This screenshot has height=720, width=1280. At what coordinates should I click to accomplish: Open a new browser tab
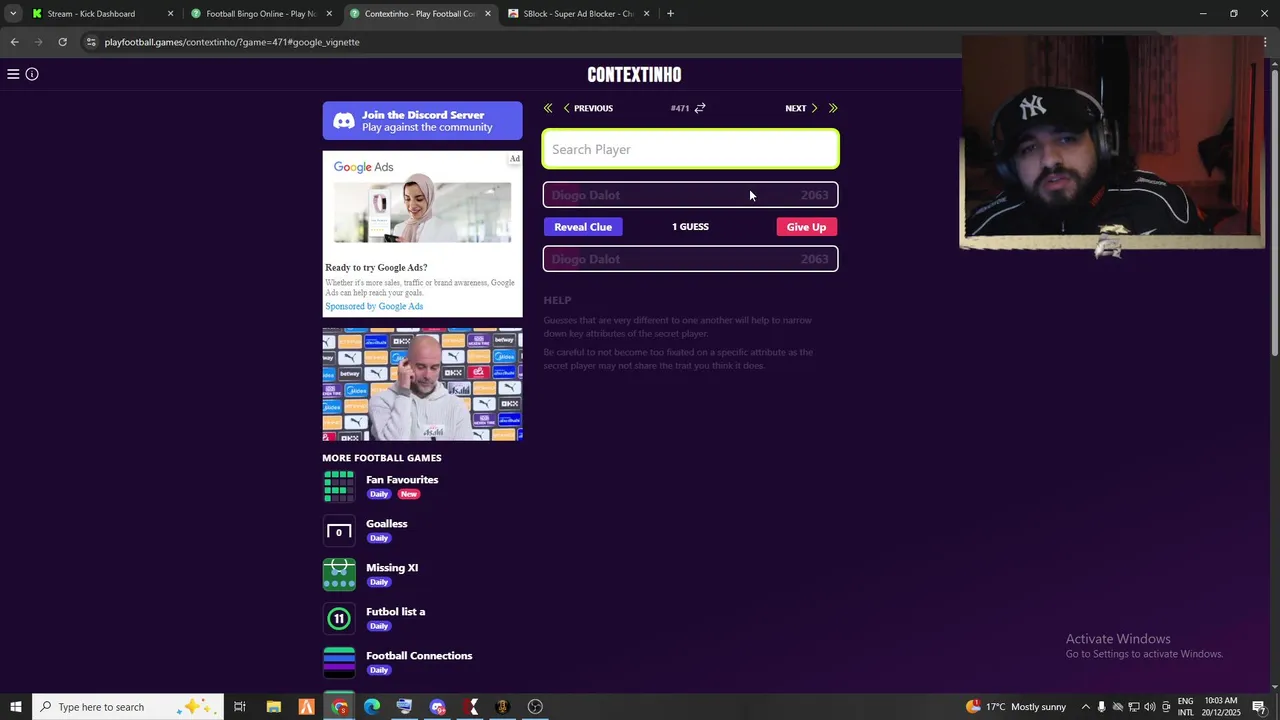point(670,14)
